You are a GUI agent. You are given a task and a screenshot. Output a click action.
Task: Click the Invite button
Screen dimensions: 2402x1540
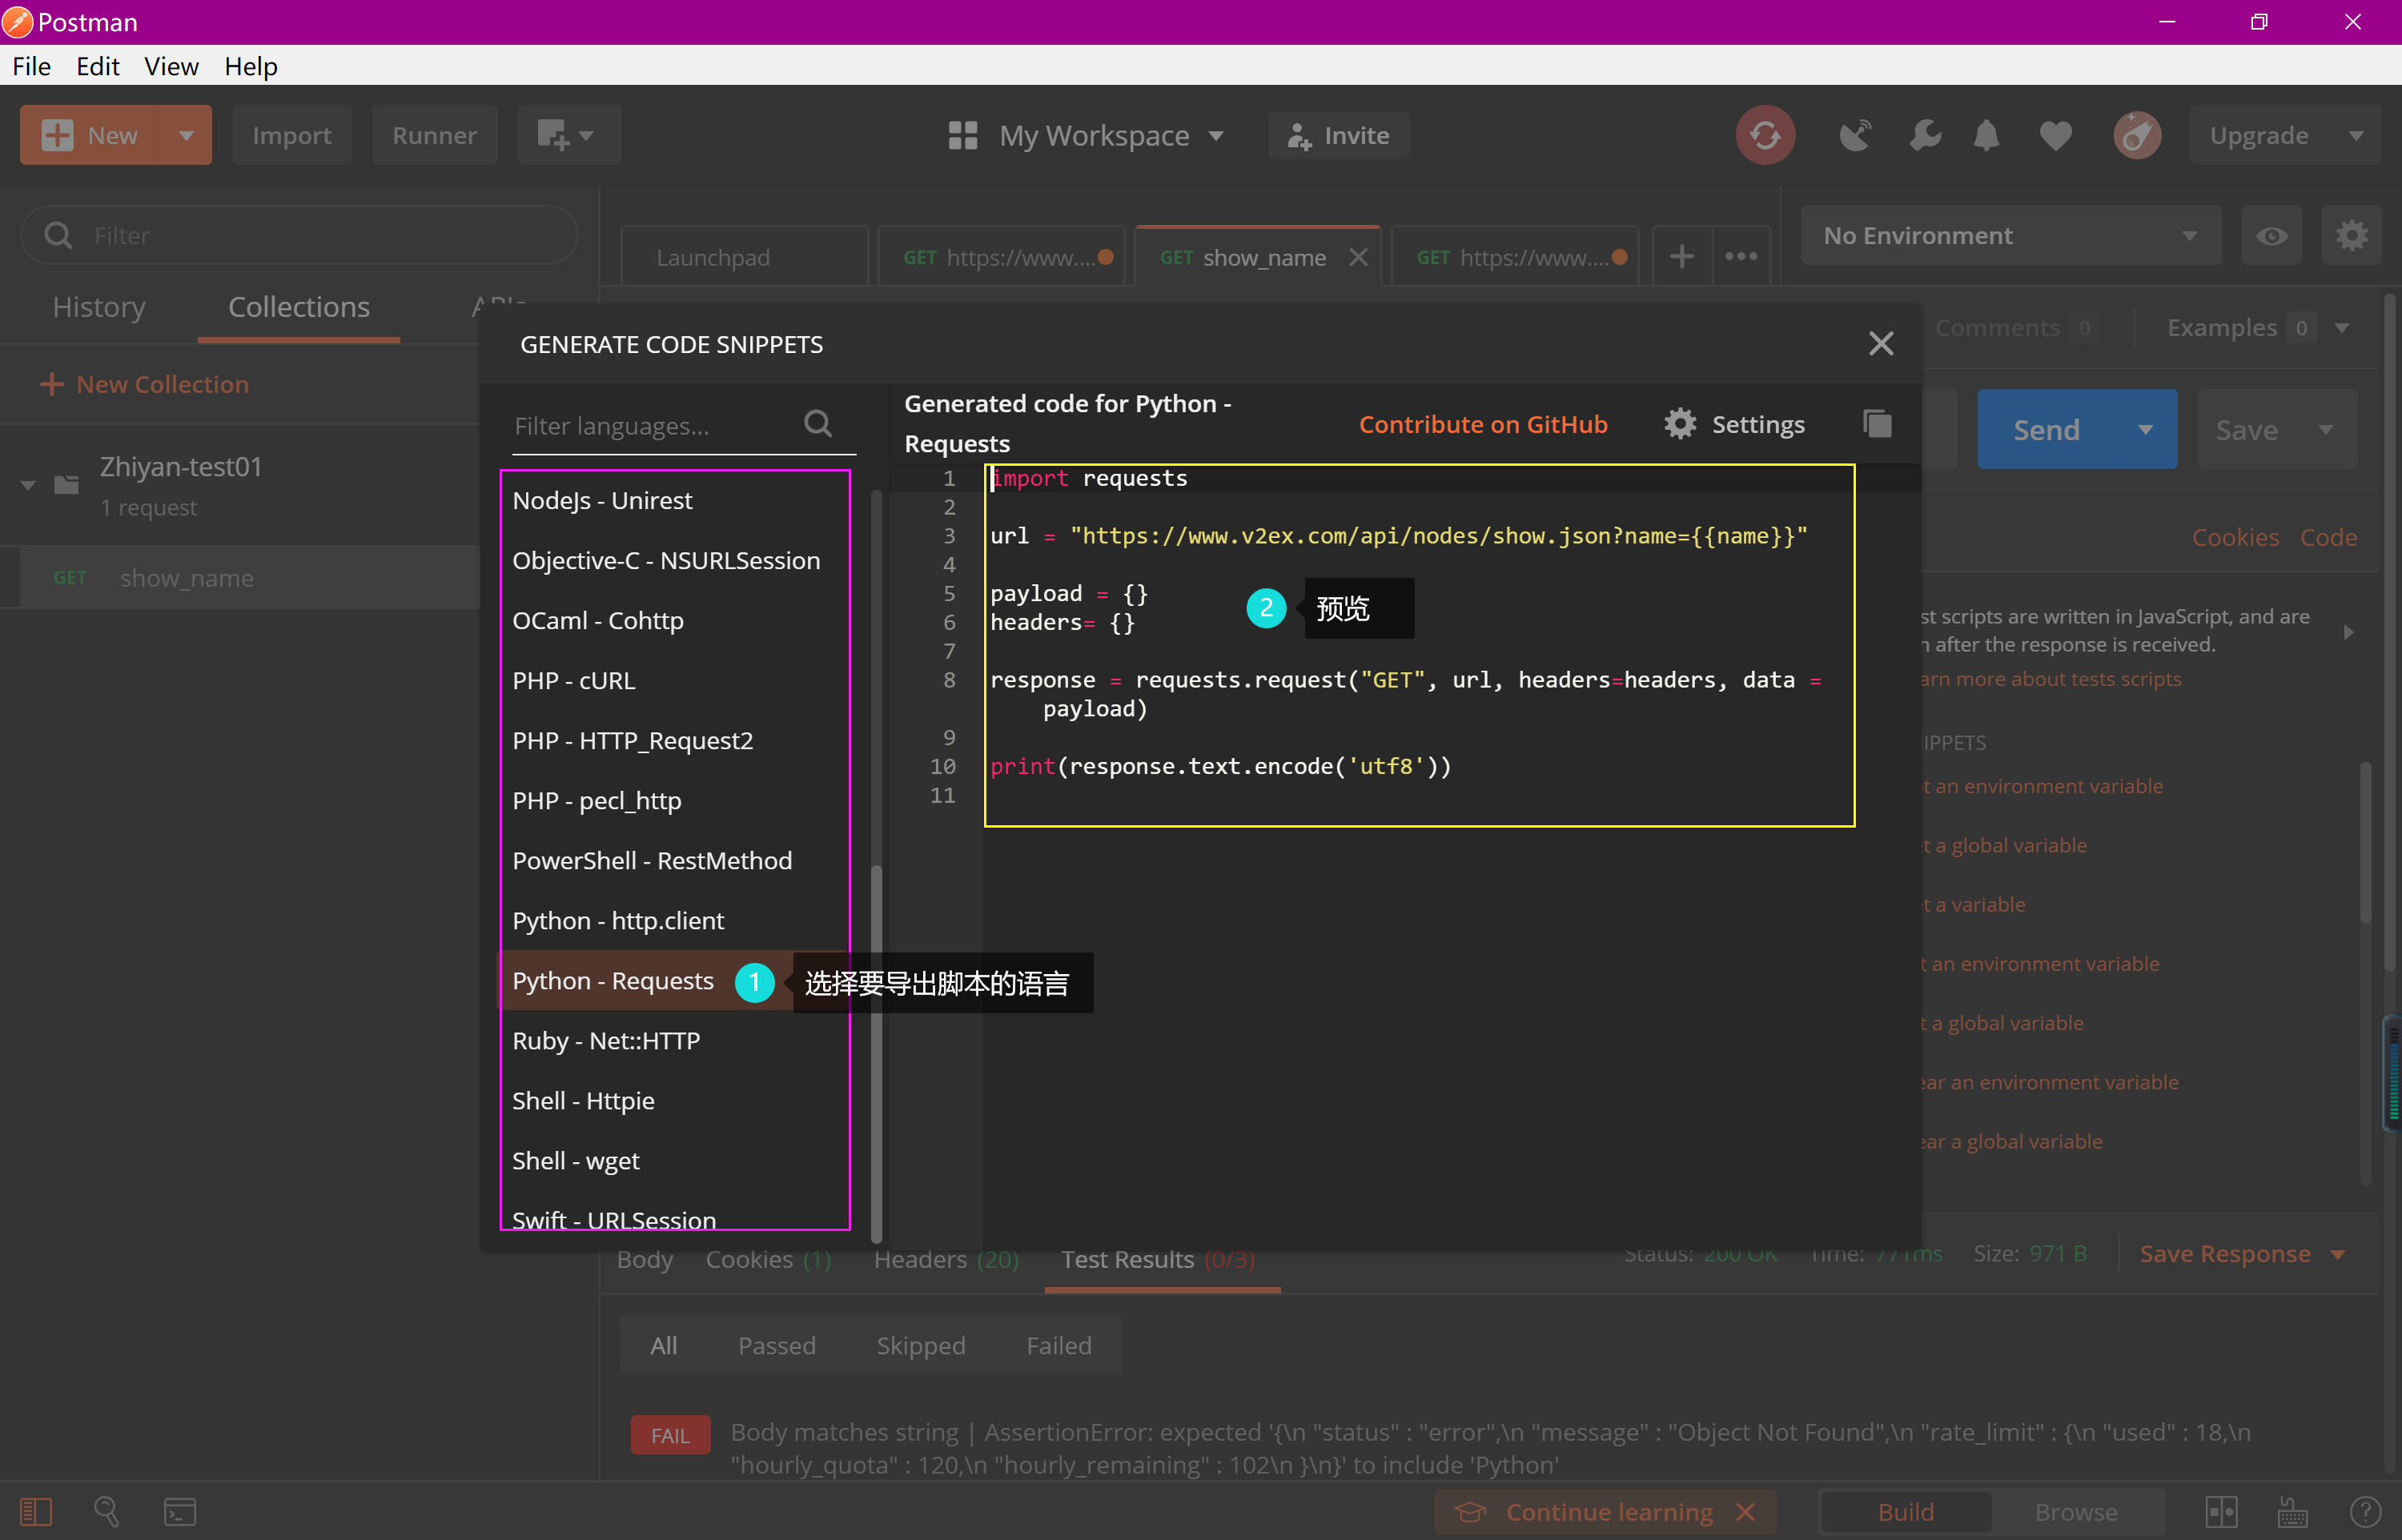pos(1338,135)
